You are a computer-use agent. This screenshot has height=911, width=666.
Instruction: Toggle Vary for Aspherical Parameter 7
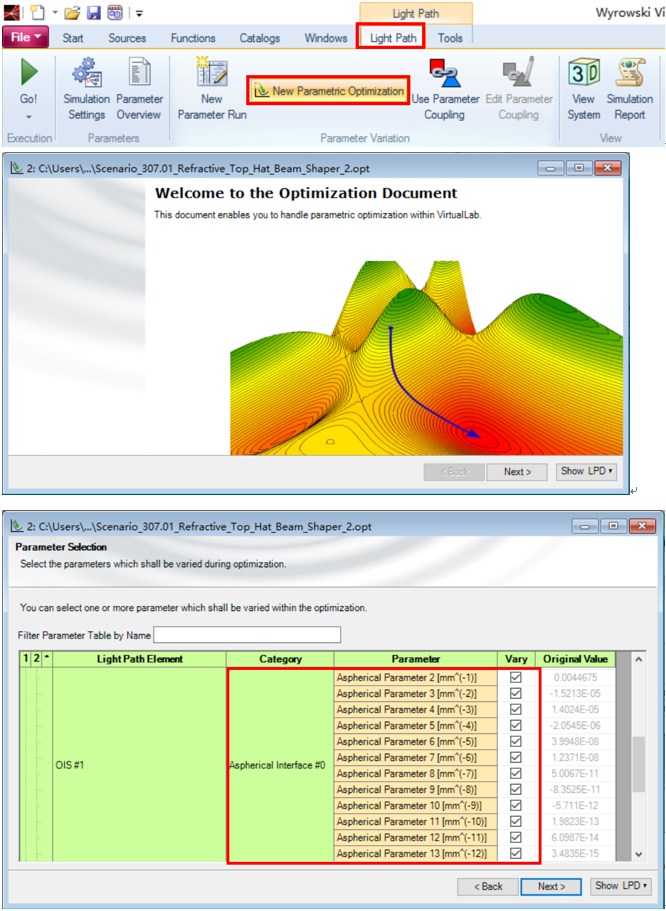(x=515, y=757)
